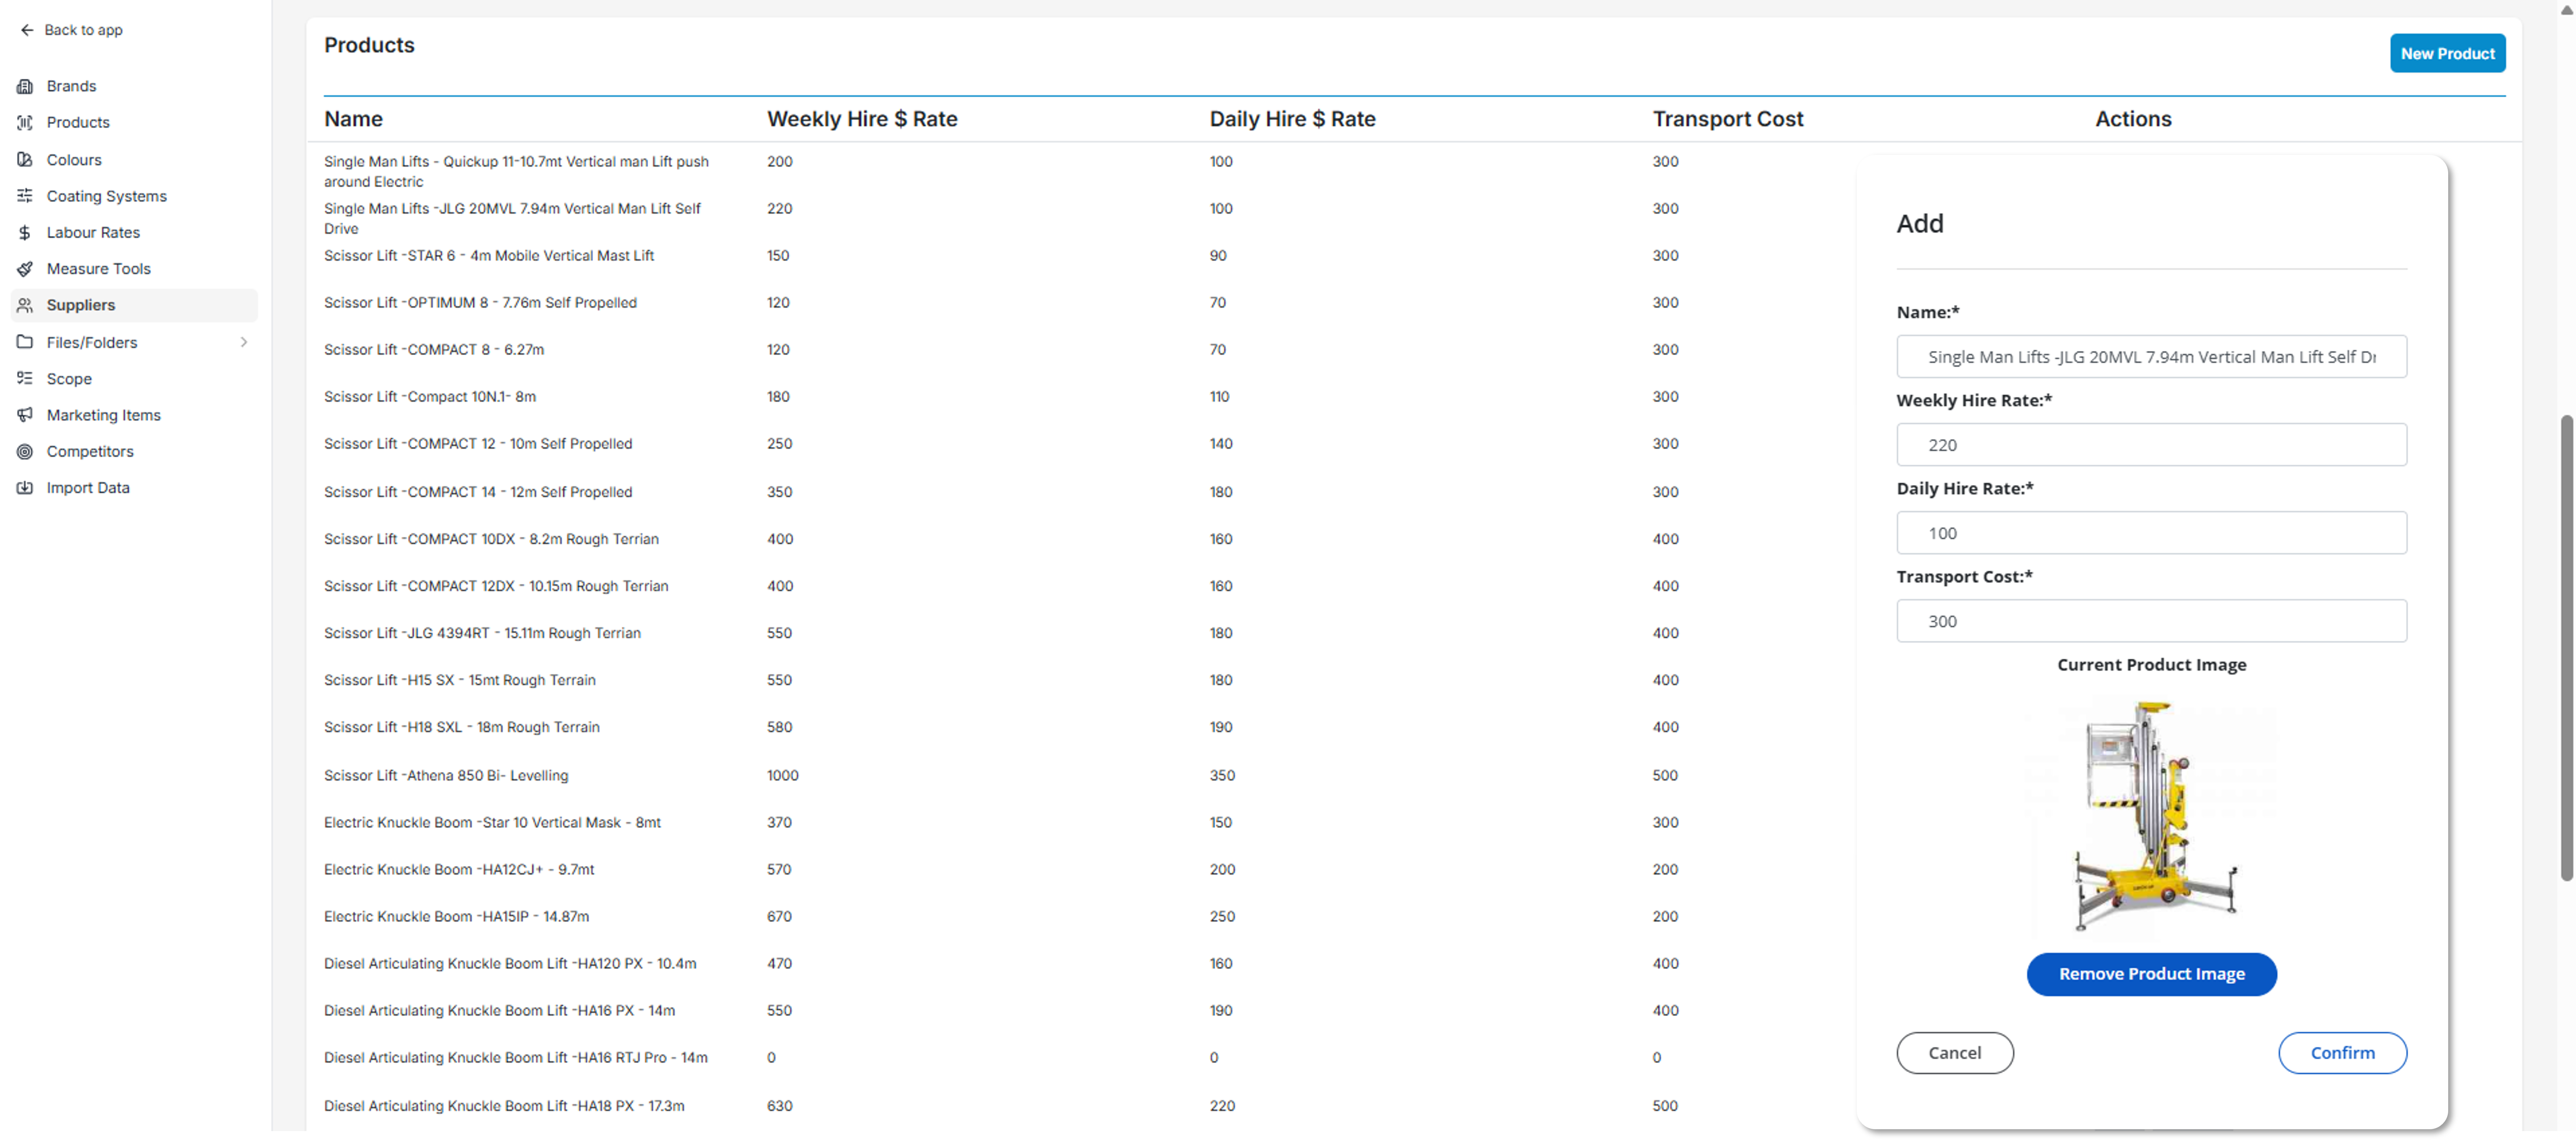
Task: Select the Suppliers menu item
Action: pyautogui.click(x=81, y=305)
